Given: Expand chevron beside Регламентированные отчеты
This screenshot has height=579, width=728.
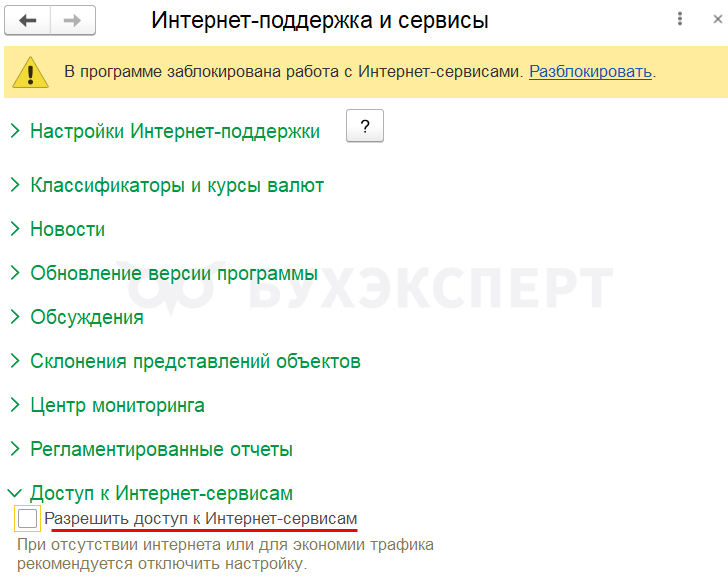Looking at the screenshot, I should (15, 449).
